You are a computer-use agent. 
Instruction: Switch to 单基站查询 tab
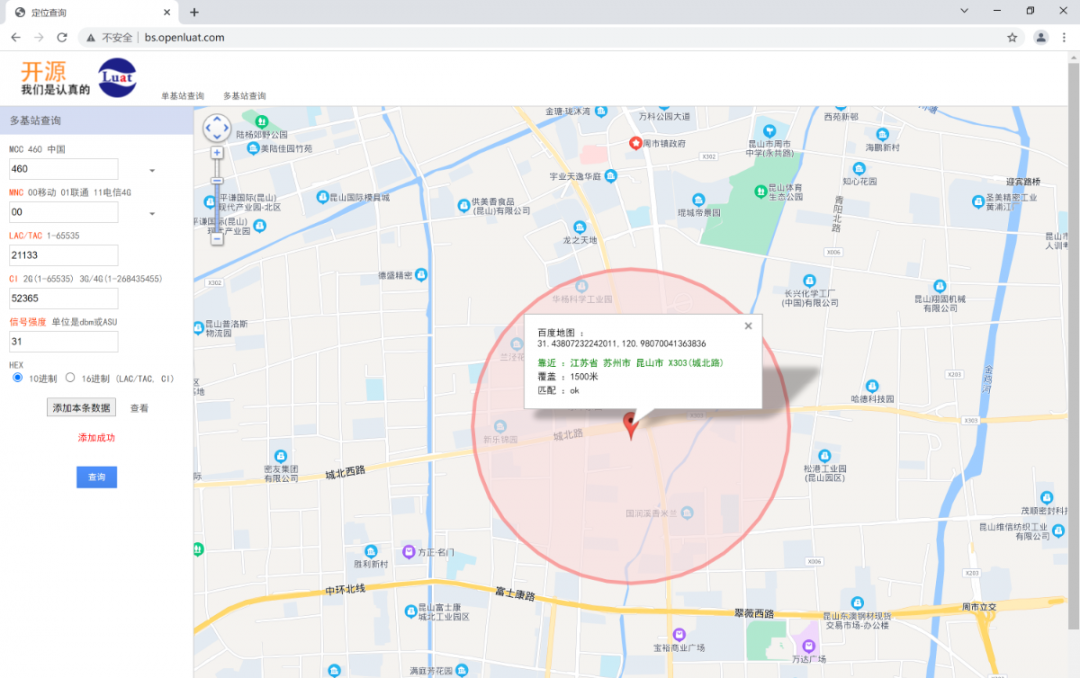point(183,96)
